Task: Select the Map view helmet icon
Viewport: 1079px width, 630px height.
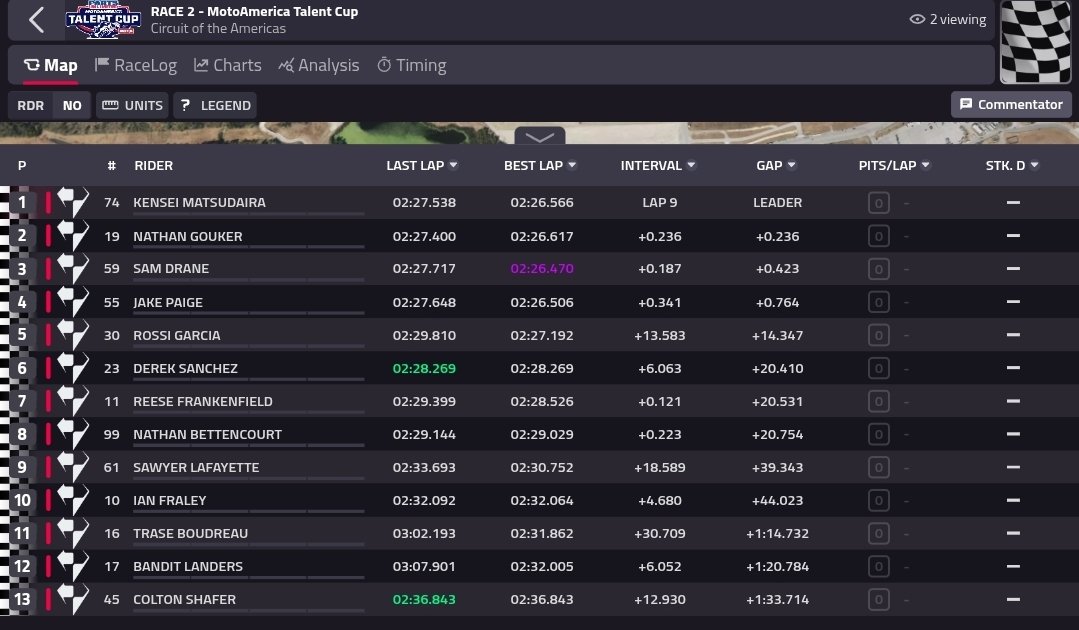Action: point(31,64)
